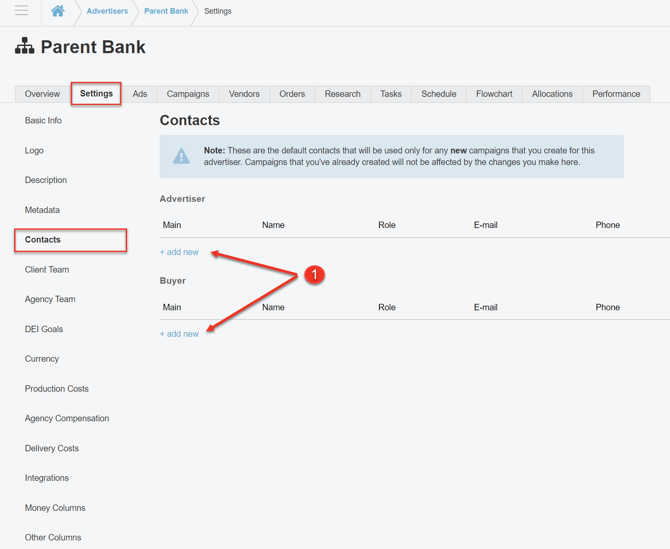
Task: Open the hamburger menu icon
Action: (x=21, y=10)
